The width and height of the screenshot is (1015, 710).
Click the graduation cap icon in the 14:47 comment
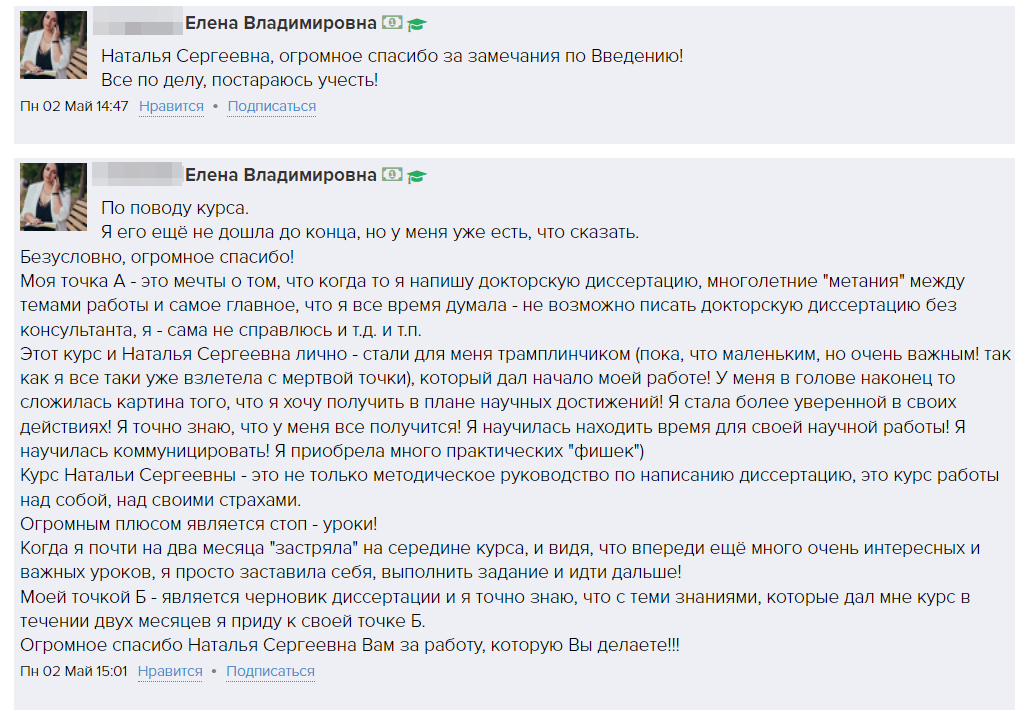pos(416,24)
